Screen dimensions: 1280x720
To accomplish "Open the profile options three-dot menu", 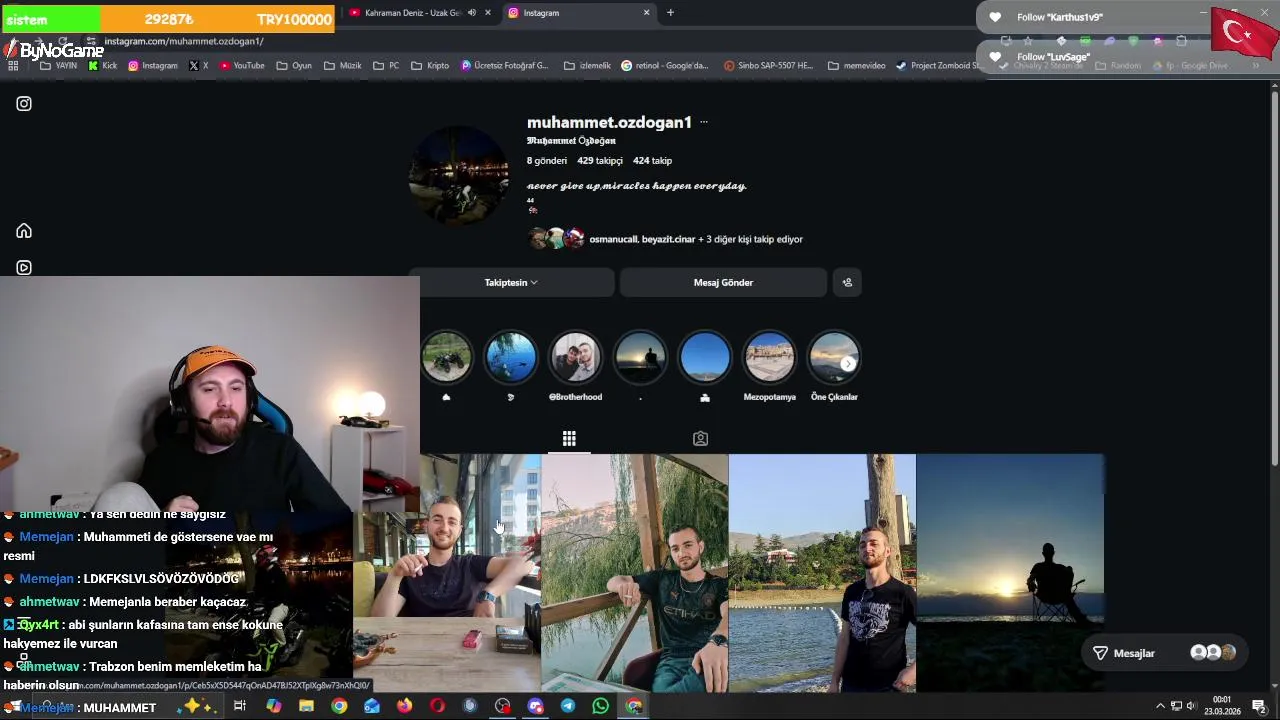I will point(704,122).
